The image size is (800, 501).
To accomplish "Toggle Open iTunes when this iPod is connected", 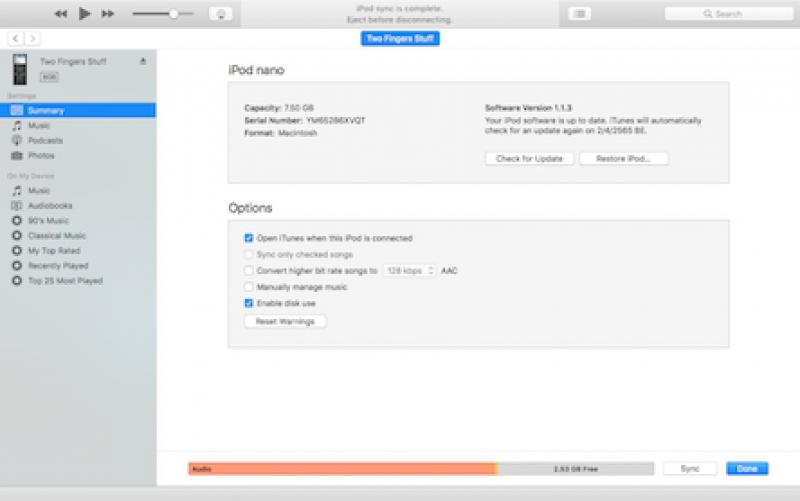I will 248,238.
